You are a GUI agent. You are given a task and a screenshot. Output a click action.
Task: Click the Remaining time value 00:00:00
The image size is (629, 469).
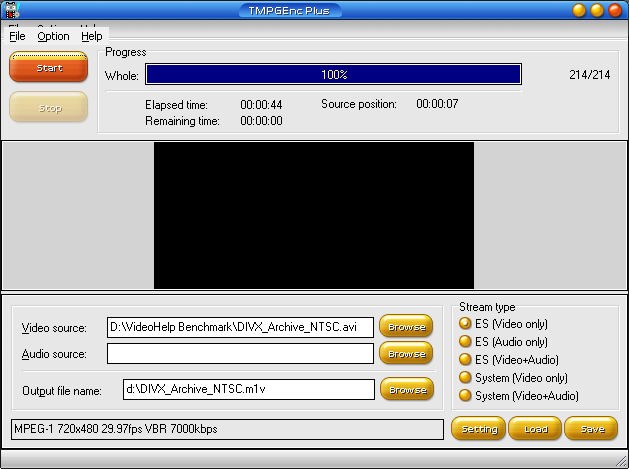point(261,121)
